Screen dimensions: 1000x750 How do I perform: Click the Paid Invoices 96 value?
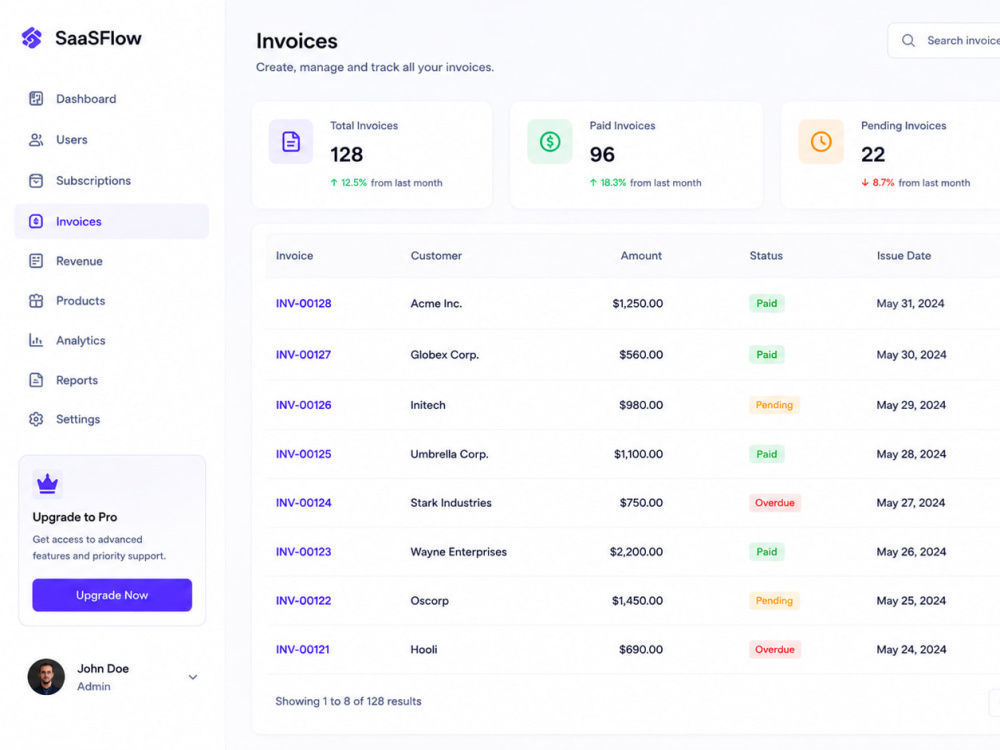tap(602, 154)
